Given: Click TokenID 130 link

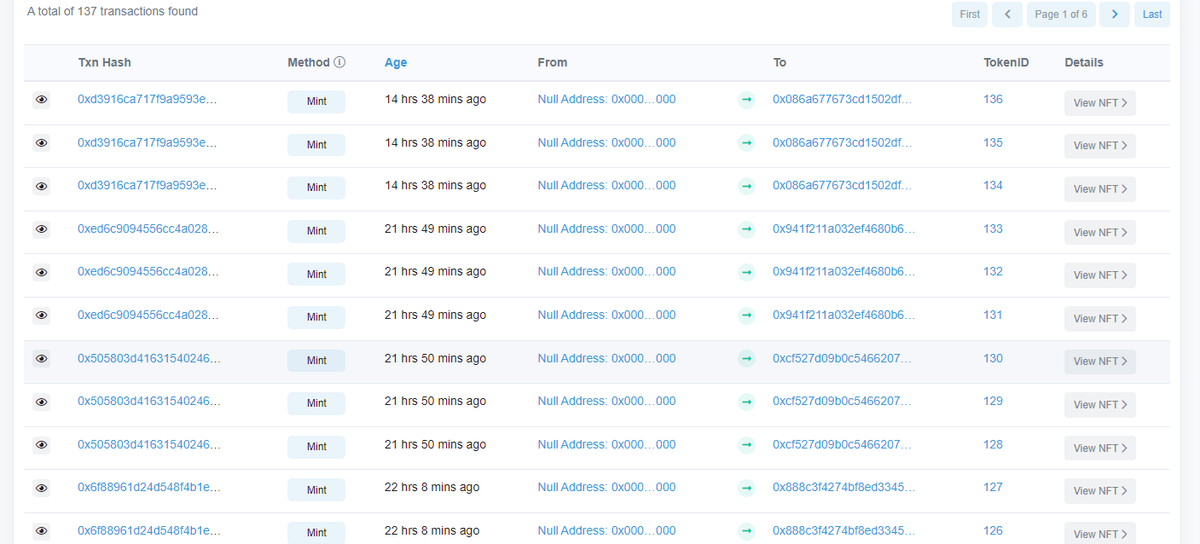Looking at the screenshot, I should [993, 358].
